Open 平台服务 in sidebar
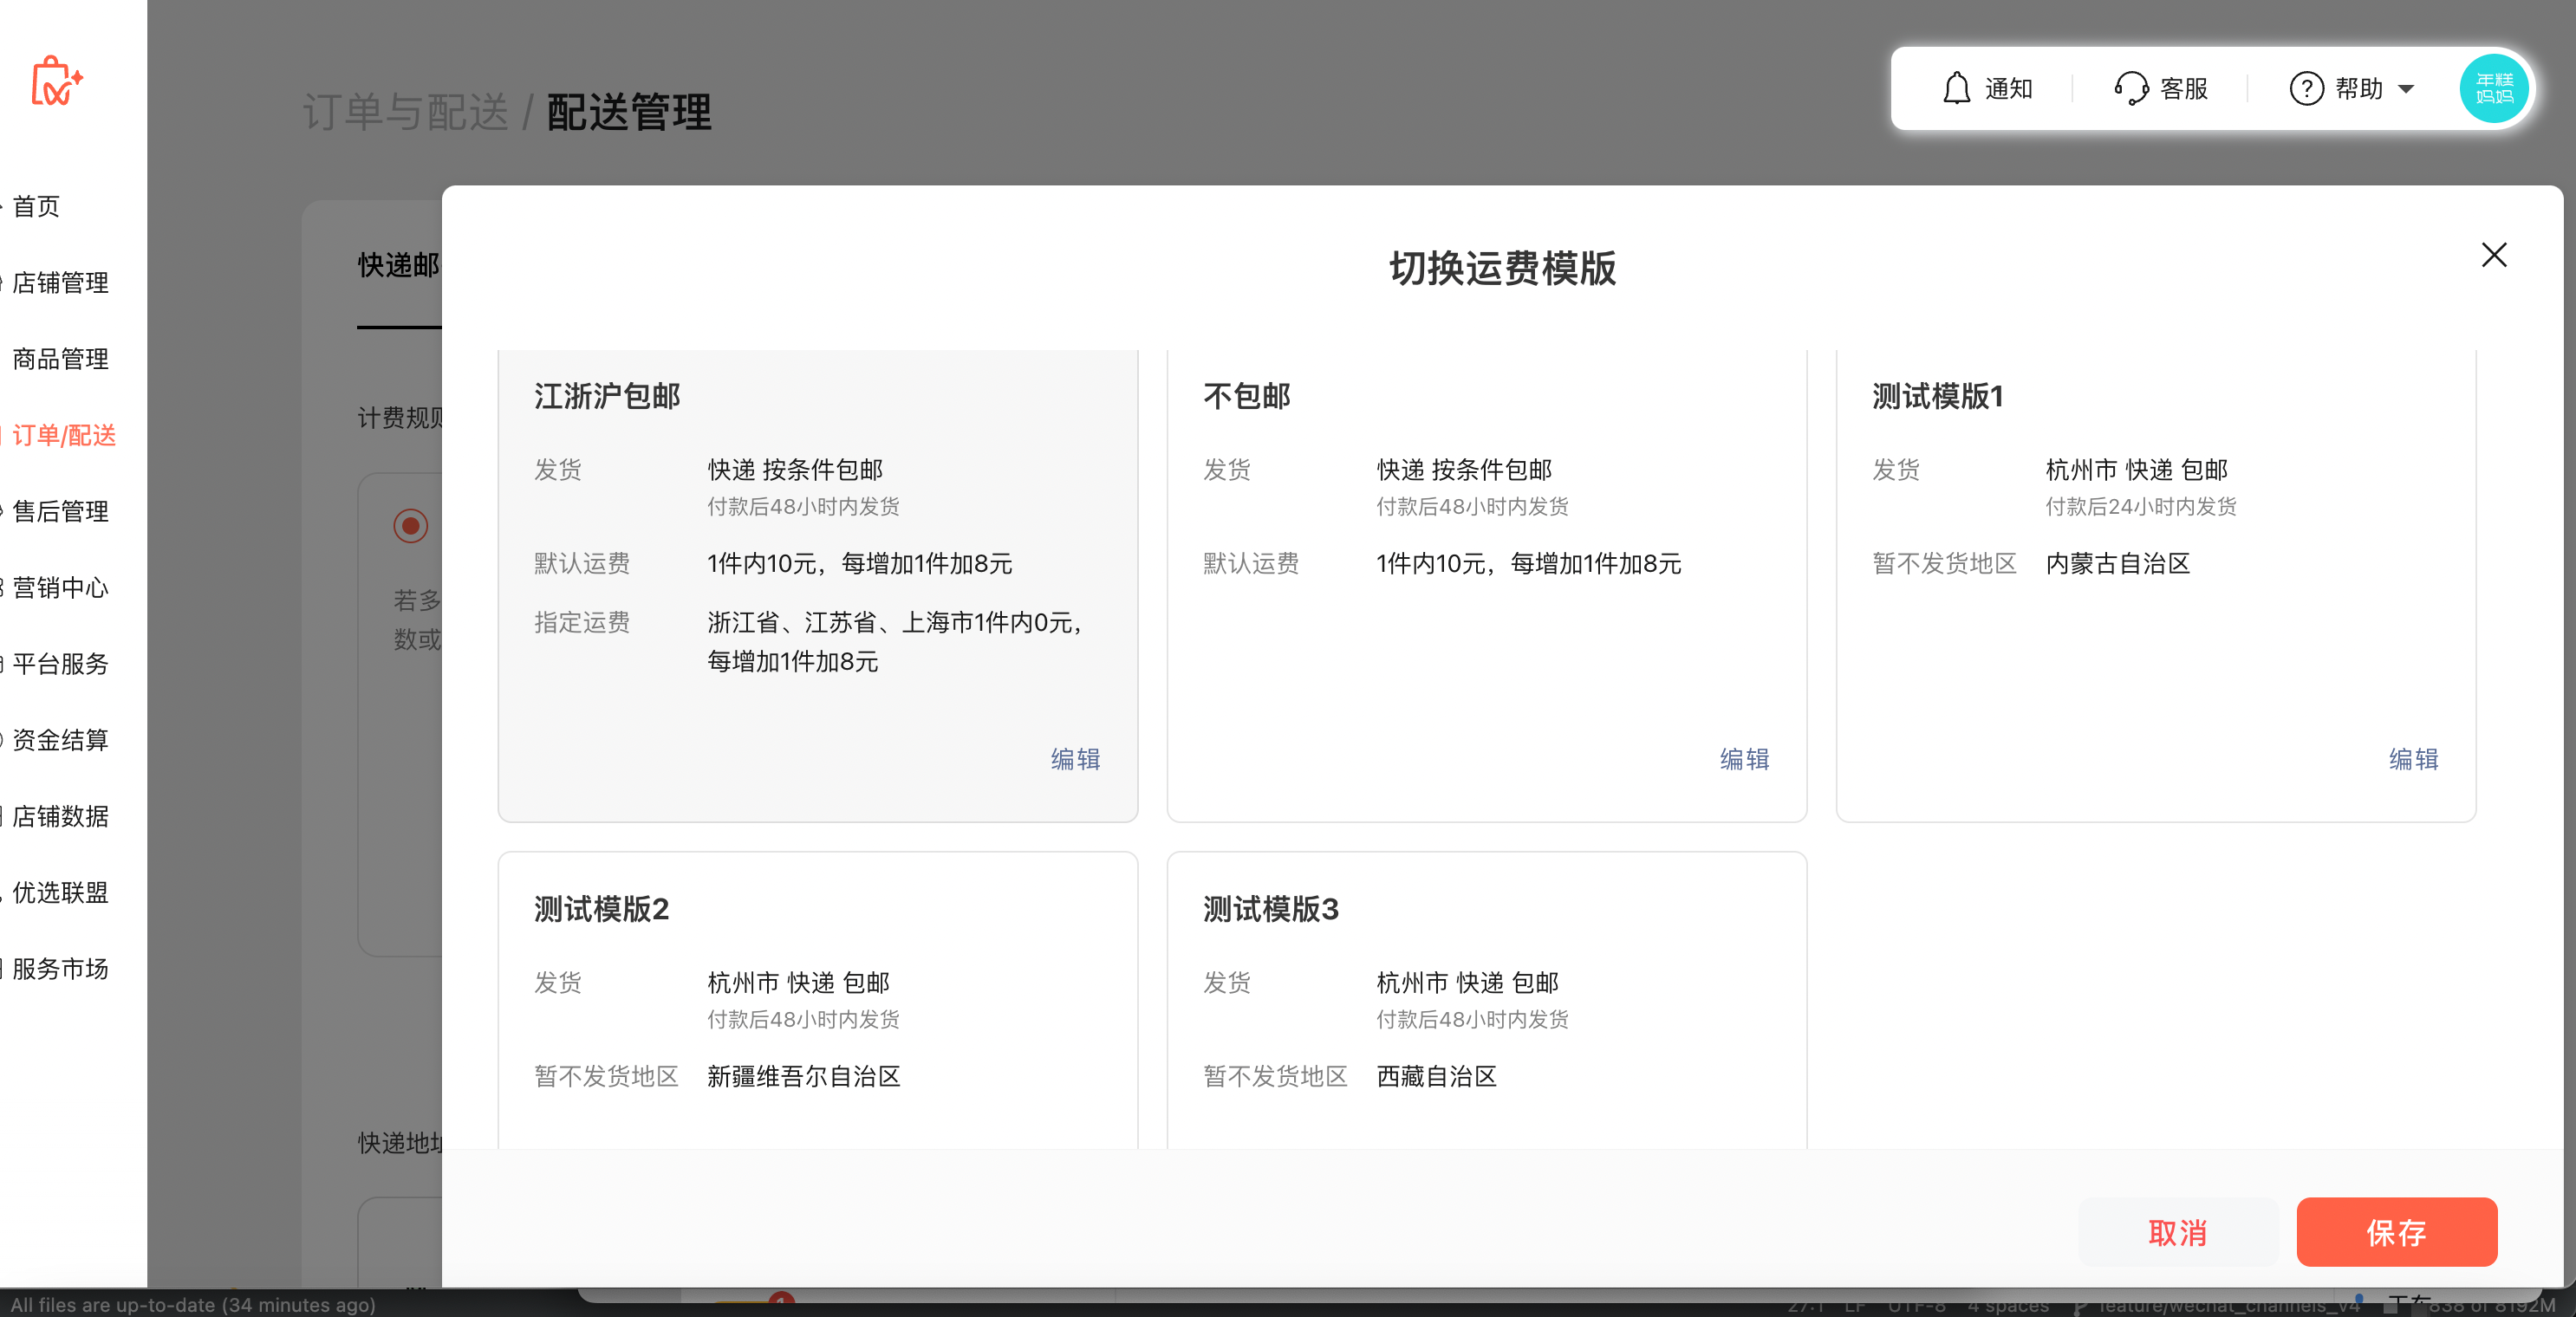The image size is (2576, 1317). tap(60, 664)
